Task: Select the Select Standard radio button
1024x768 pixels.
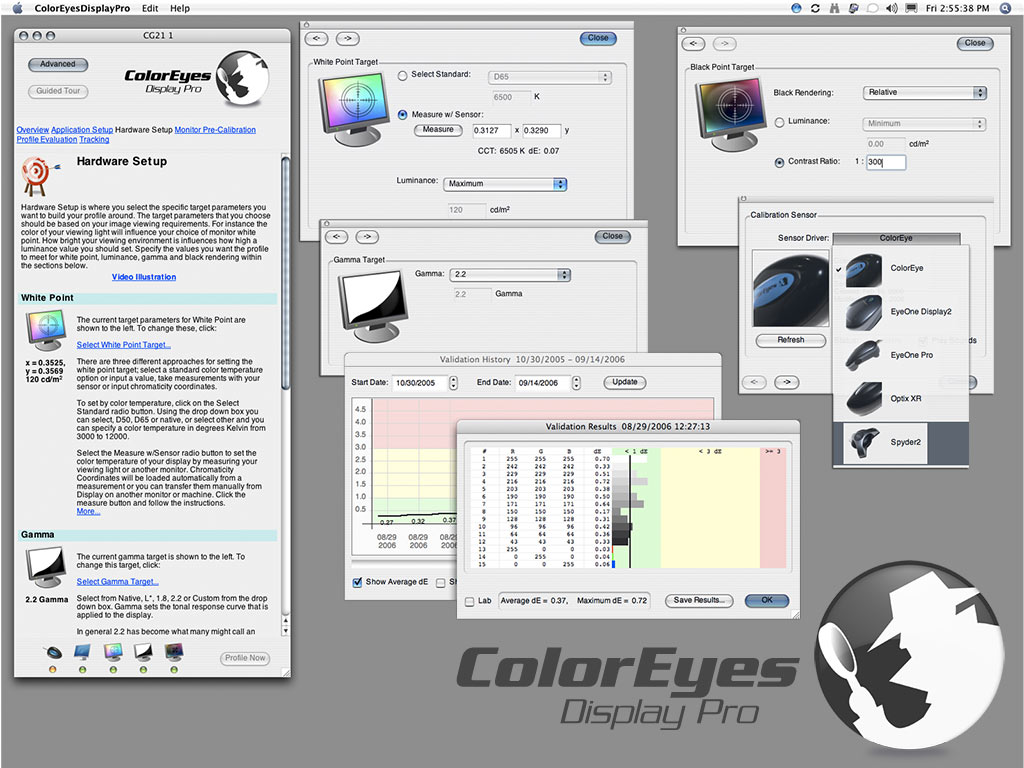Action: (x=402, y=75)
